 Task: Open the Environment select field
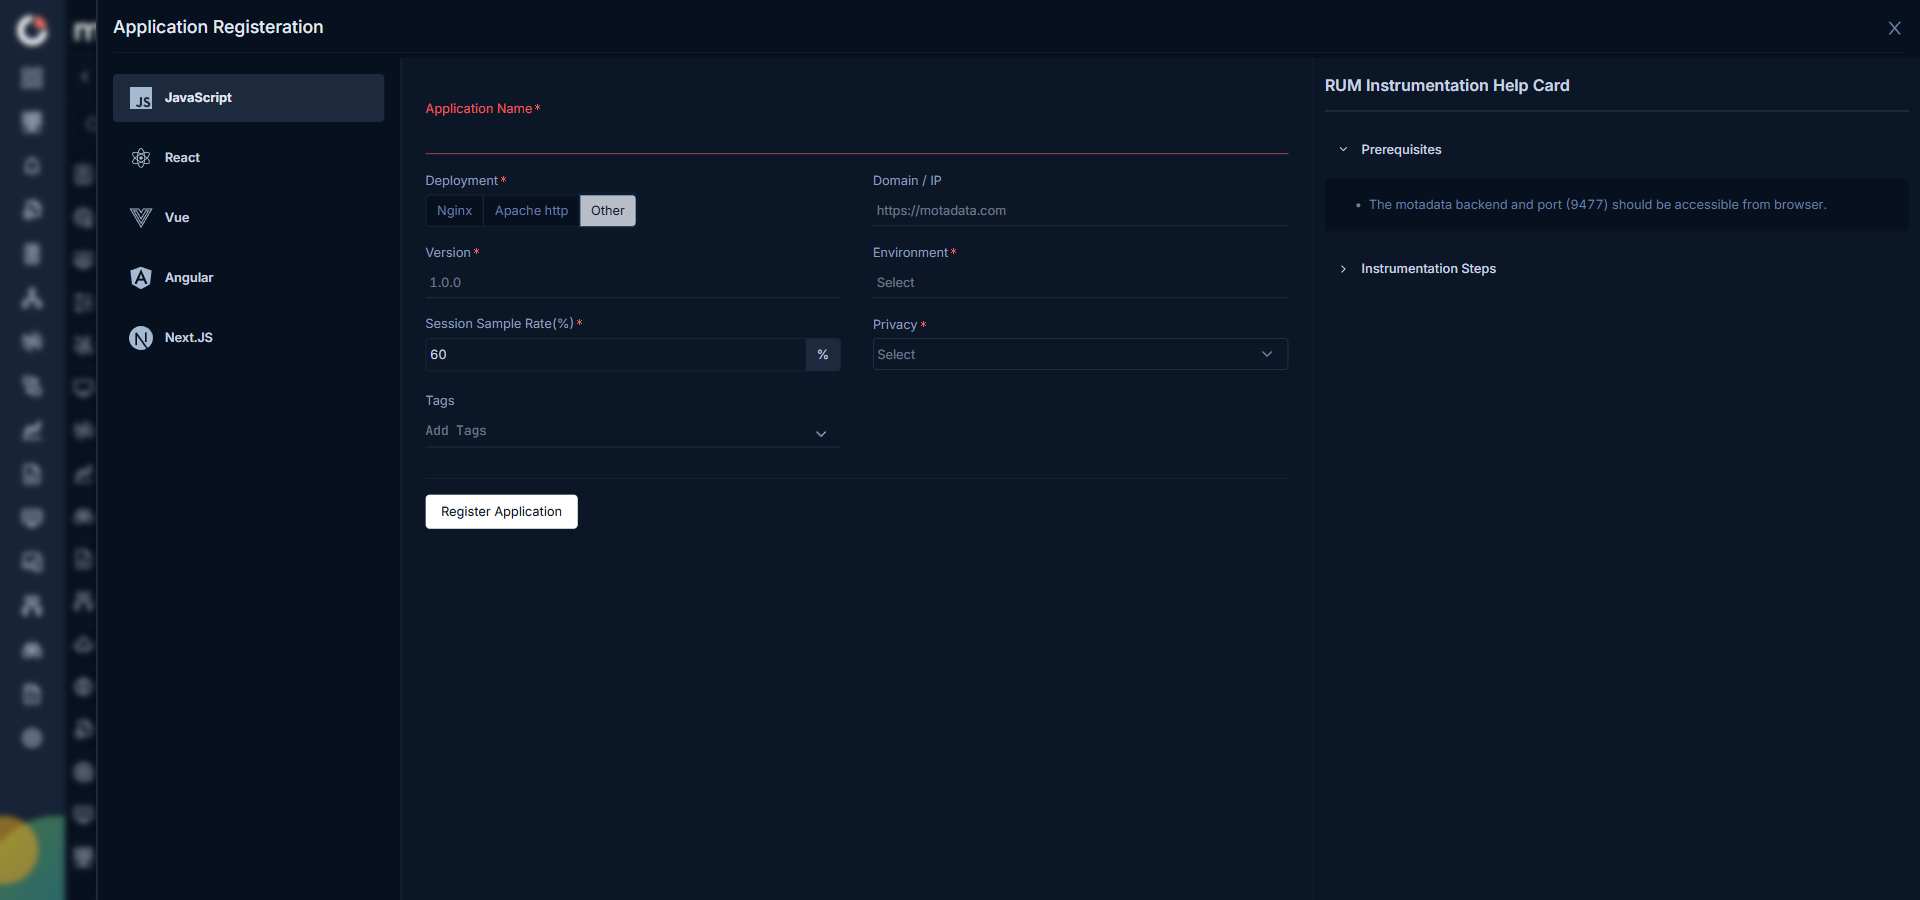[x=1080, y=283]
